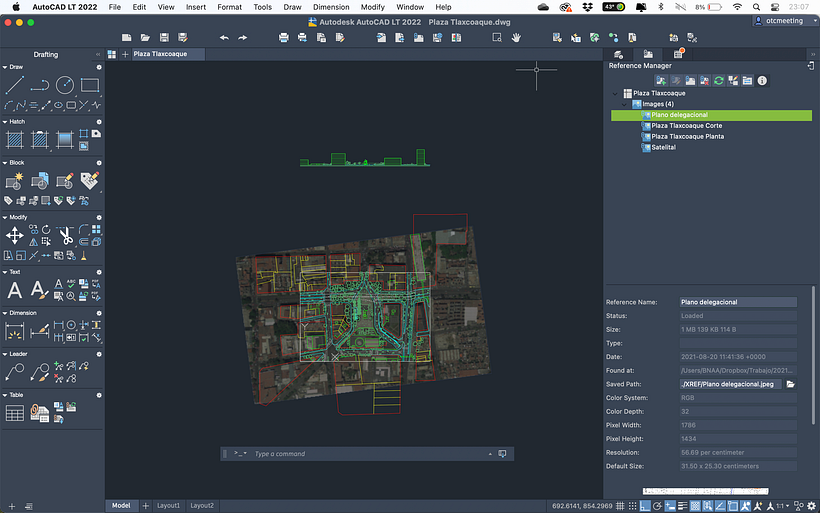Click the Save icon in the toolbar

tap(164, 38)
